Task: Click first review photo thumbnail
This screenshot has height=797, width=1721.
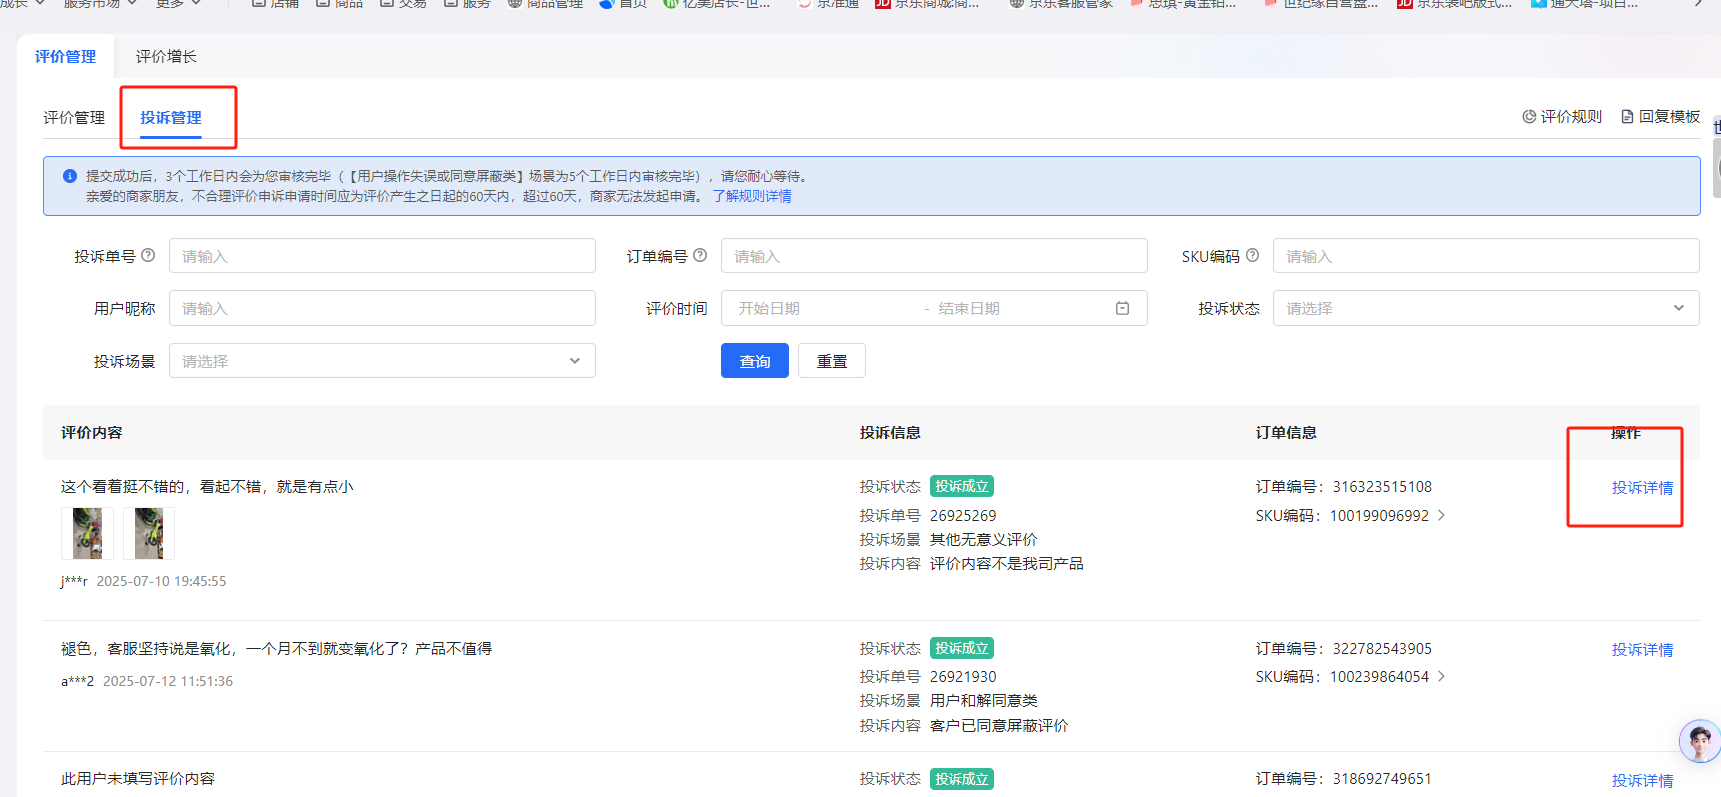Action: 87,533
